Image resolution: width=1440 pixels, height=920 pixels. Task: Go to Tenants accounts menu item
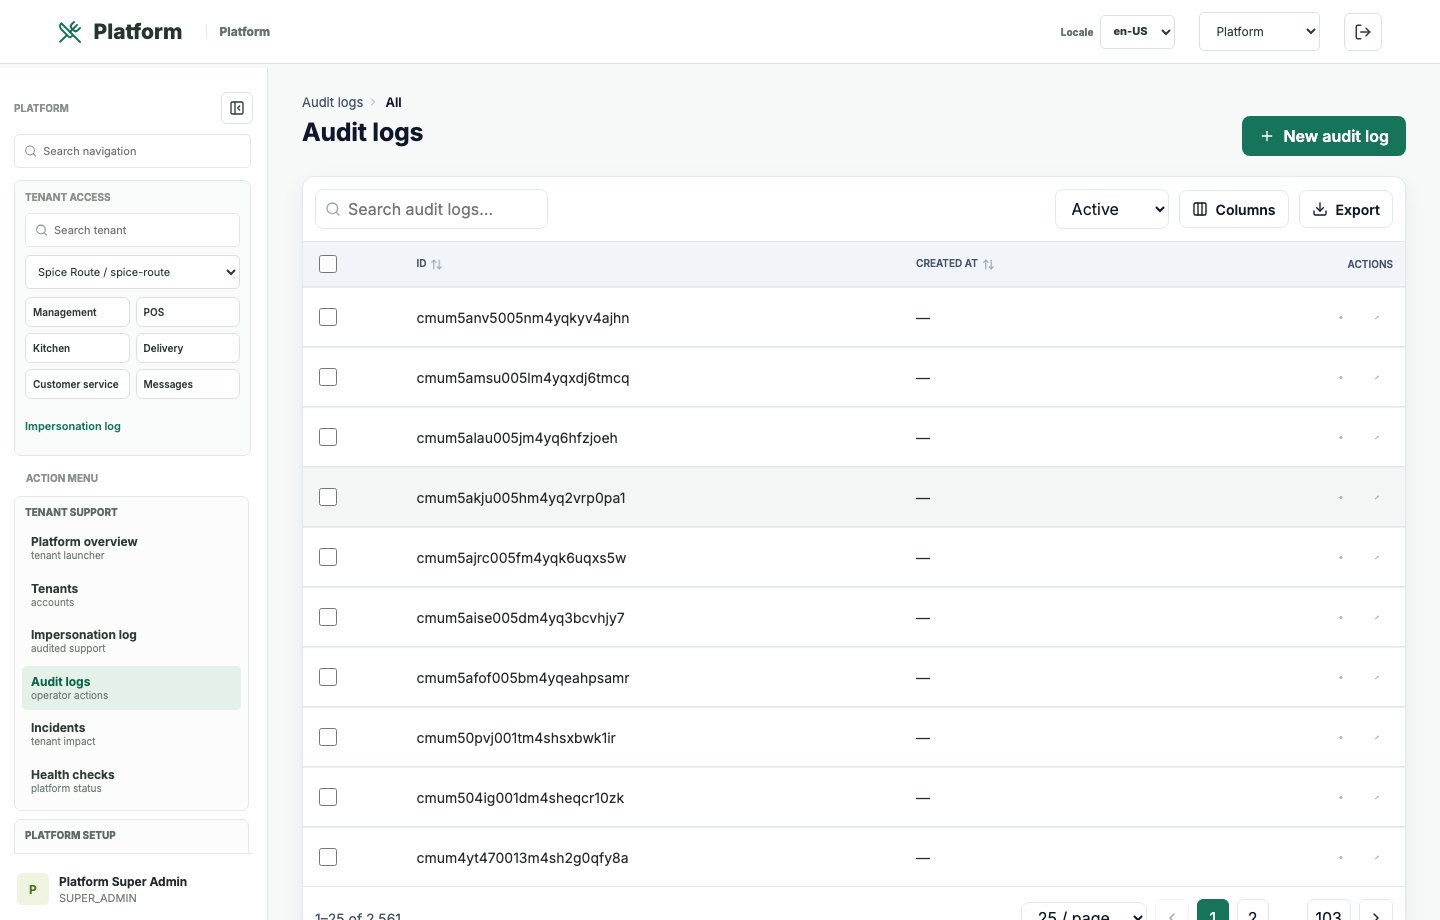pyautogui.click(x=131, y=595)
